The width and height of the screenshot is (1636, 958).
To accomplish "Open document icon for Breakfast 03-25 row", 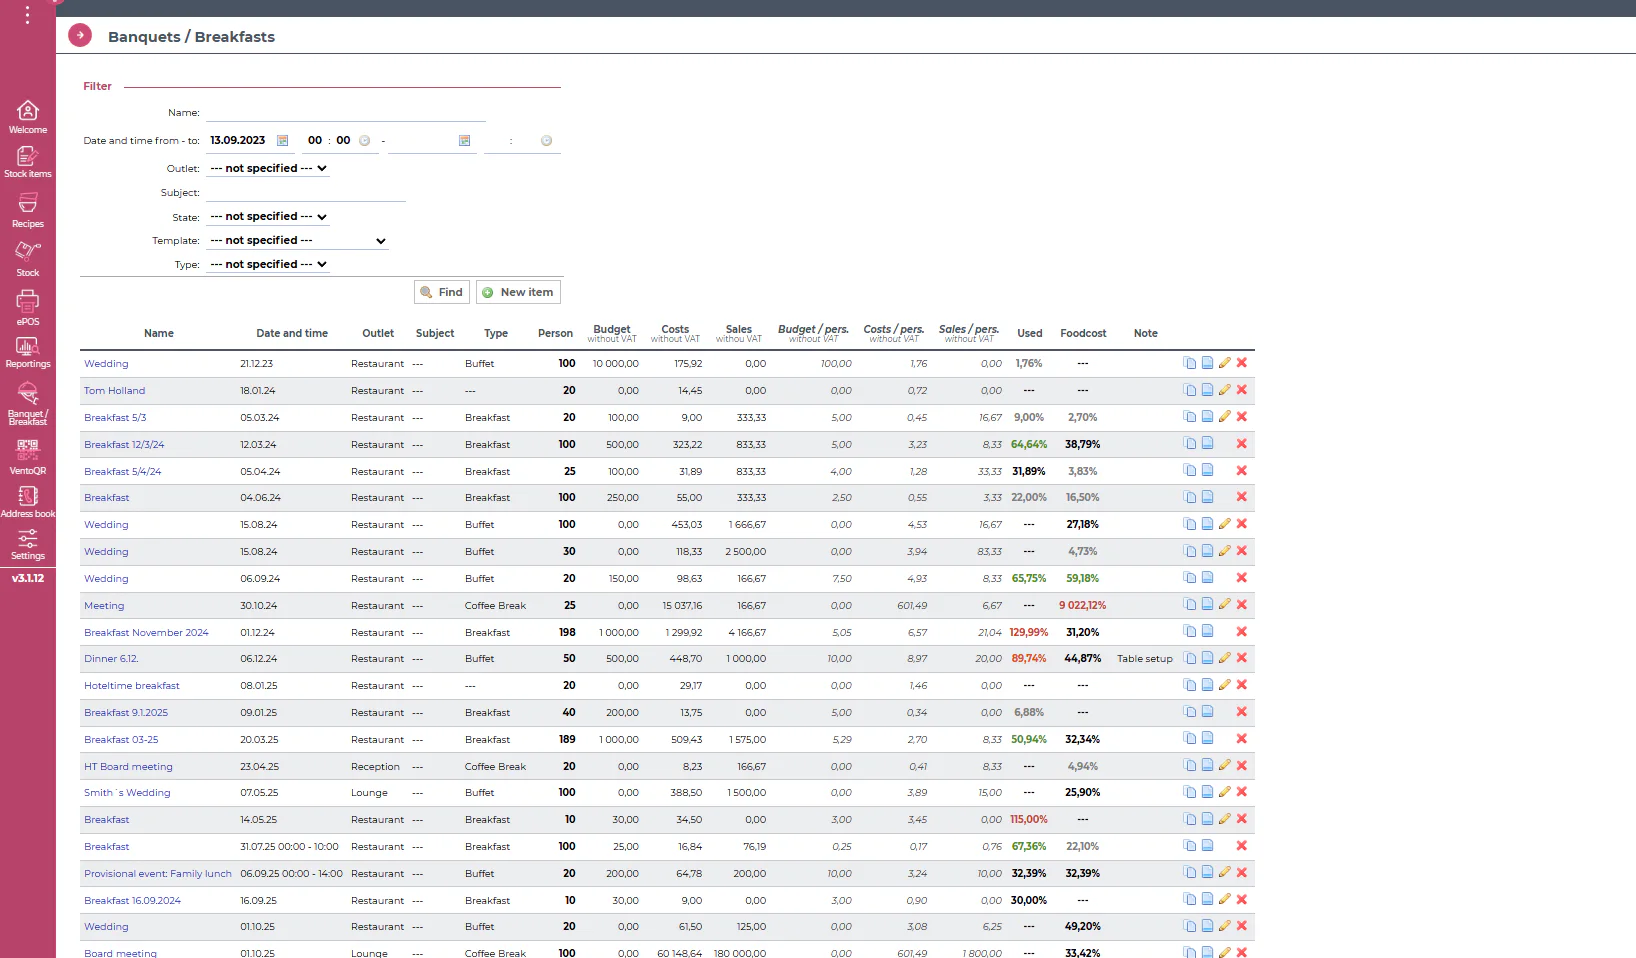I will pos(1208,739).
